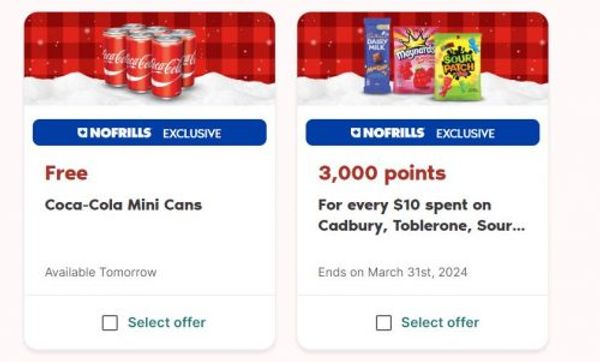Check the 3,000 points offer checkbox
This screenshot has height=362, width=600.
383,323
